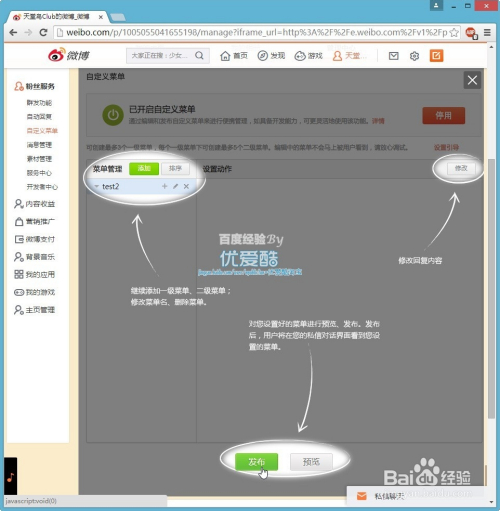The height and width of the screenshot is (511, 500).
Task: Select 服务中心 in the sidebar
Action: coord(39,173)
